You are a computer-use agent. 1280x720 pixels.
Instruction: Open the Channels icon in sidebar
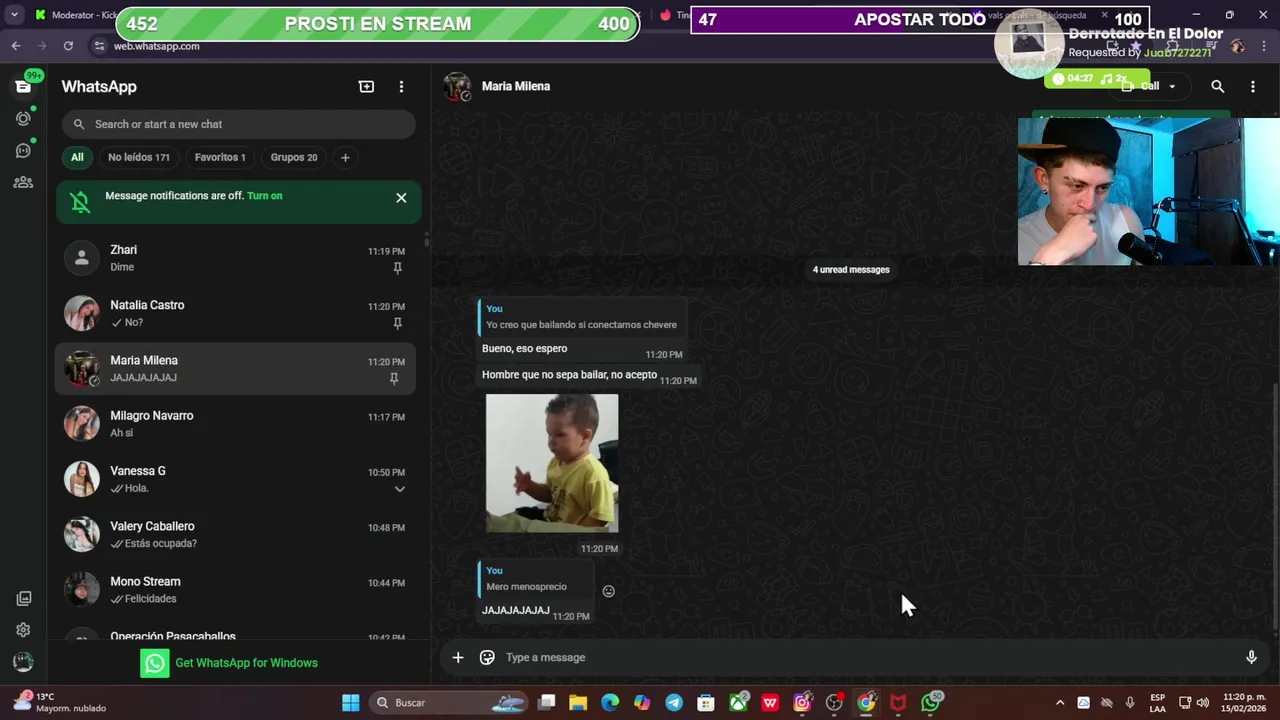[23, 150]
